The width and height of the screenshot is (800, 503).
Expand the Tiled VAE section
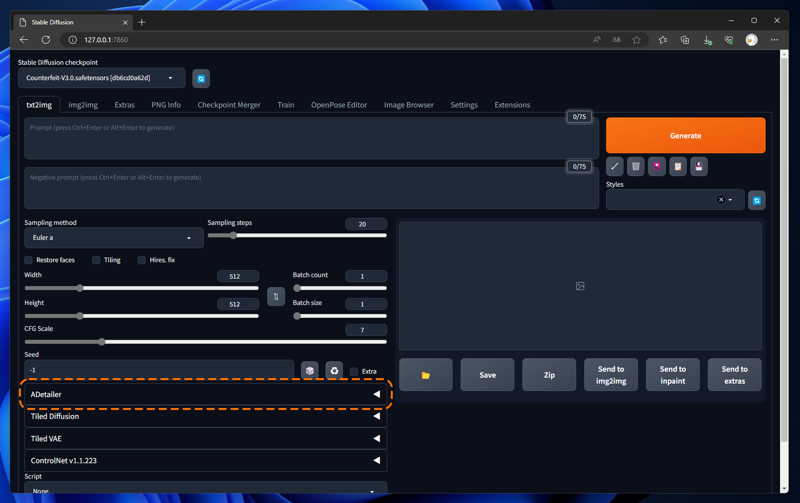click(x=206, y=439)
